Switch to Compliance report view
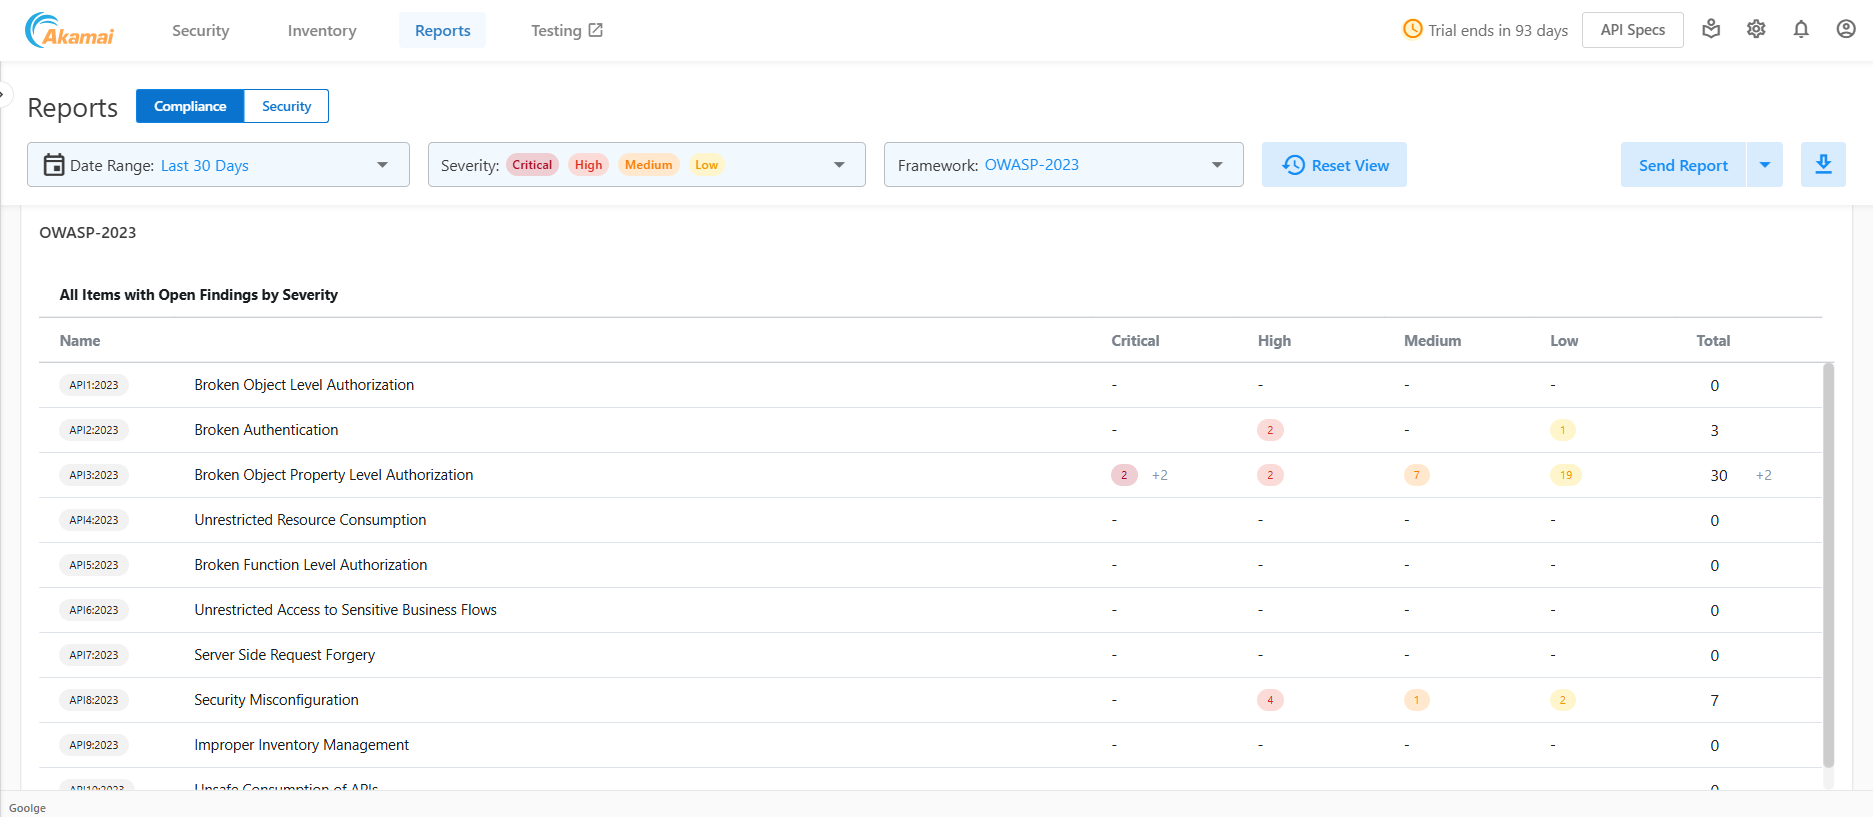Viewport: 1873px width, 817px height. click(190, 106)
